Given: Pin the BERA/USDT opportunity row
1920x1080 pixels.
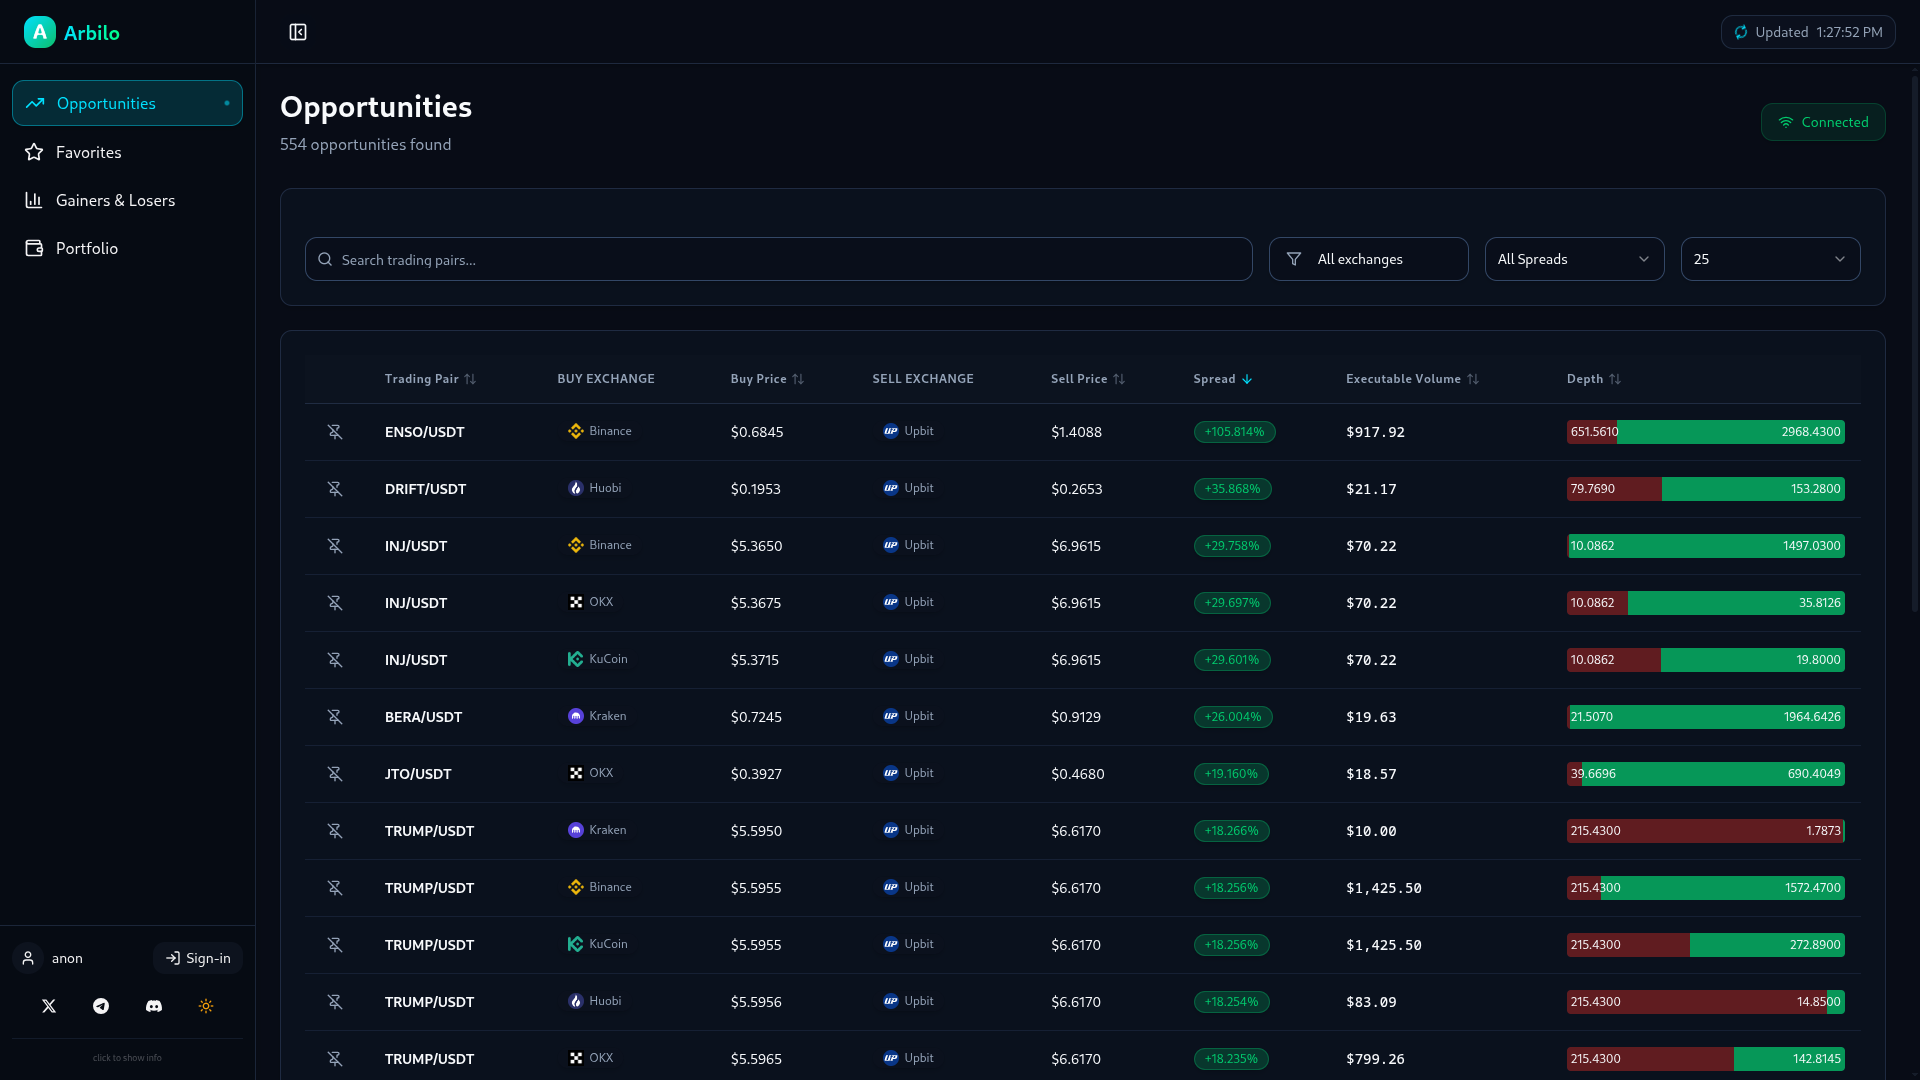Looking at the screenshot, I should point(335,716).
